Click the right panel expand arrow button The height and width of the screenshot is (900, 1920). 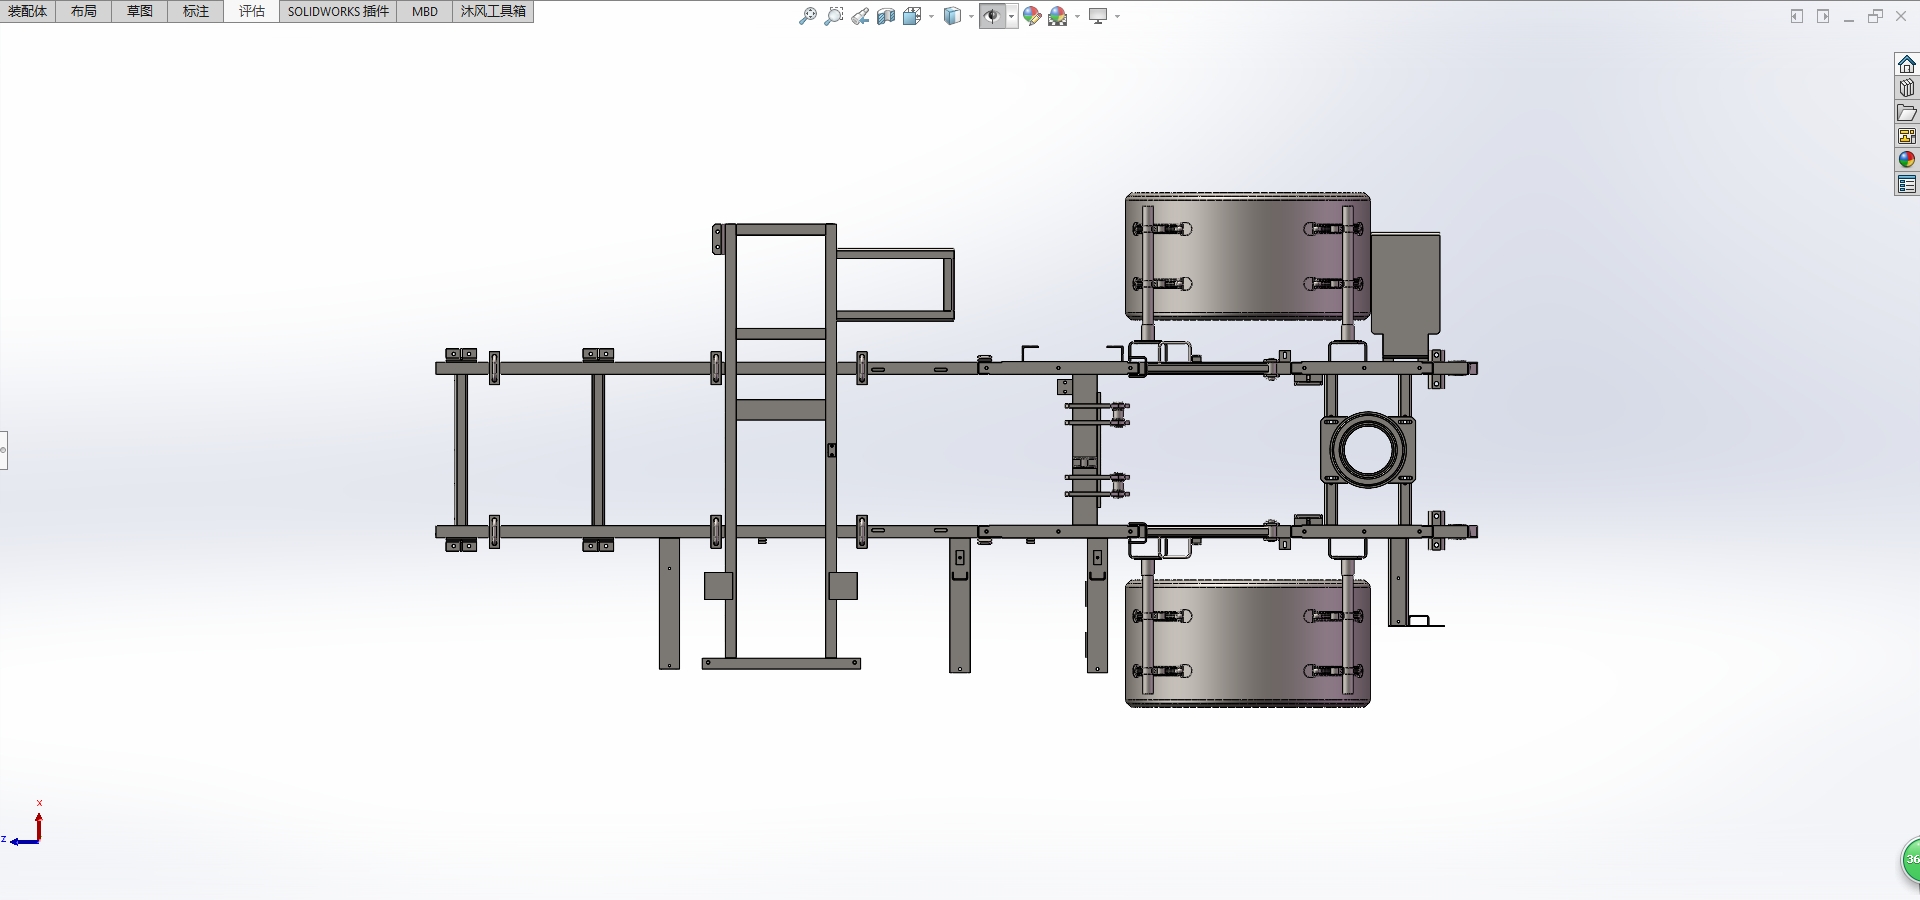pyautogui.click(x=1823, y=16)
